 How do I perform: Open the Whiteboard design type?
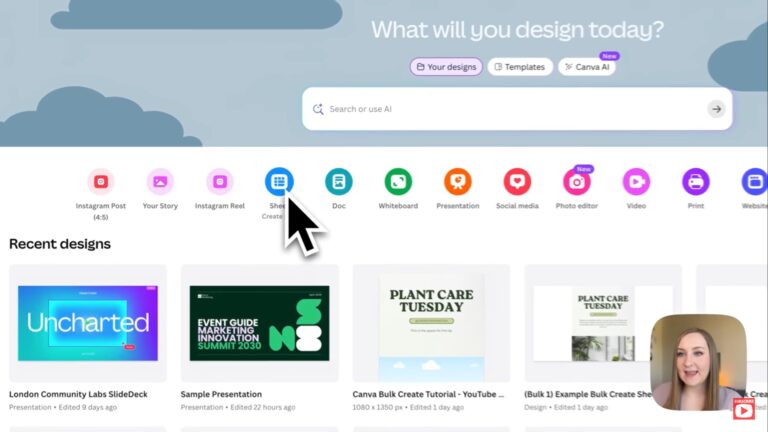click(398, 182)
